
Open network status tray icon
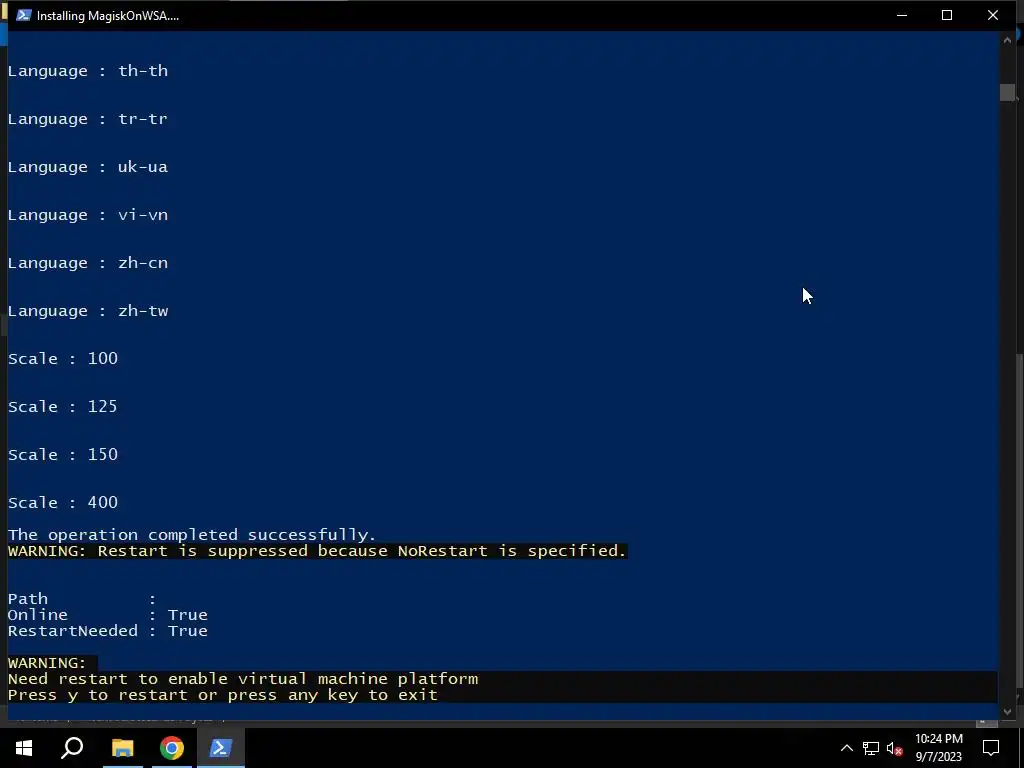click(871, 748)
